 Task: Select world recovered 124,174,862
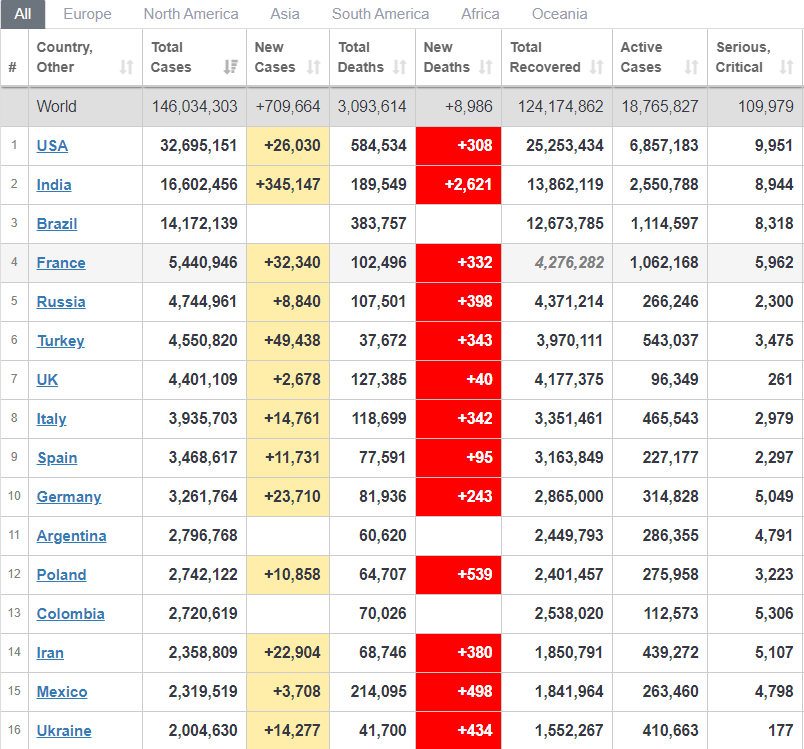point(560,106)
